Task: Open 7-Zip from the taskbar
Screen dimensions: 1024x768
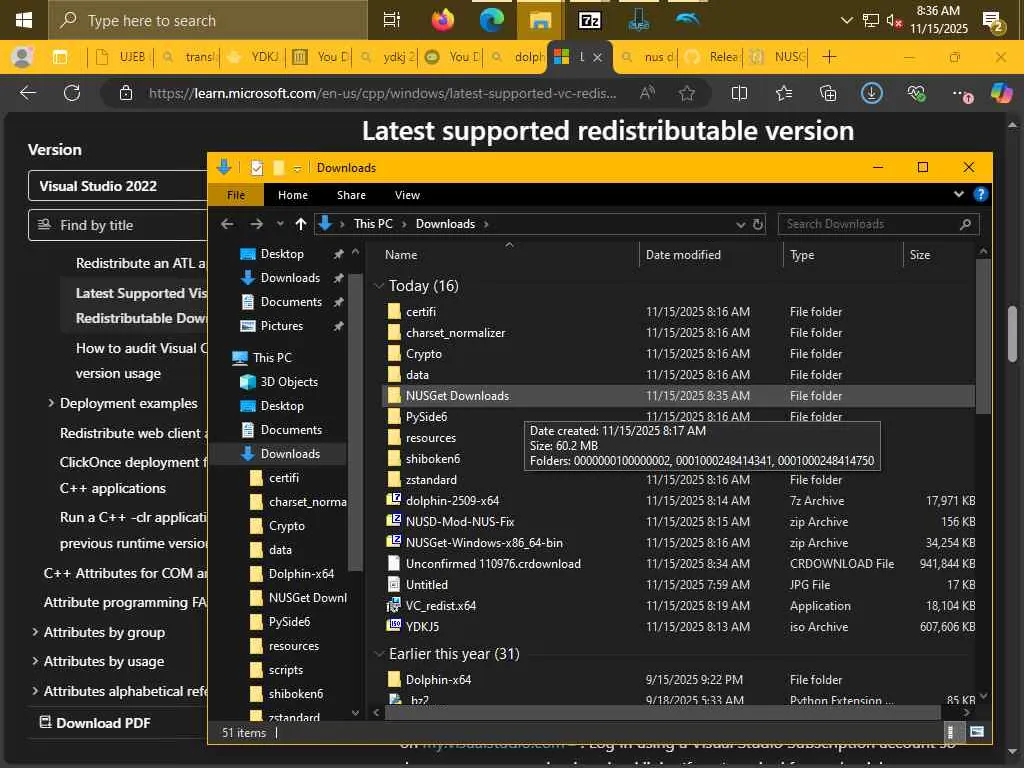Action: pos(590,20)
